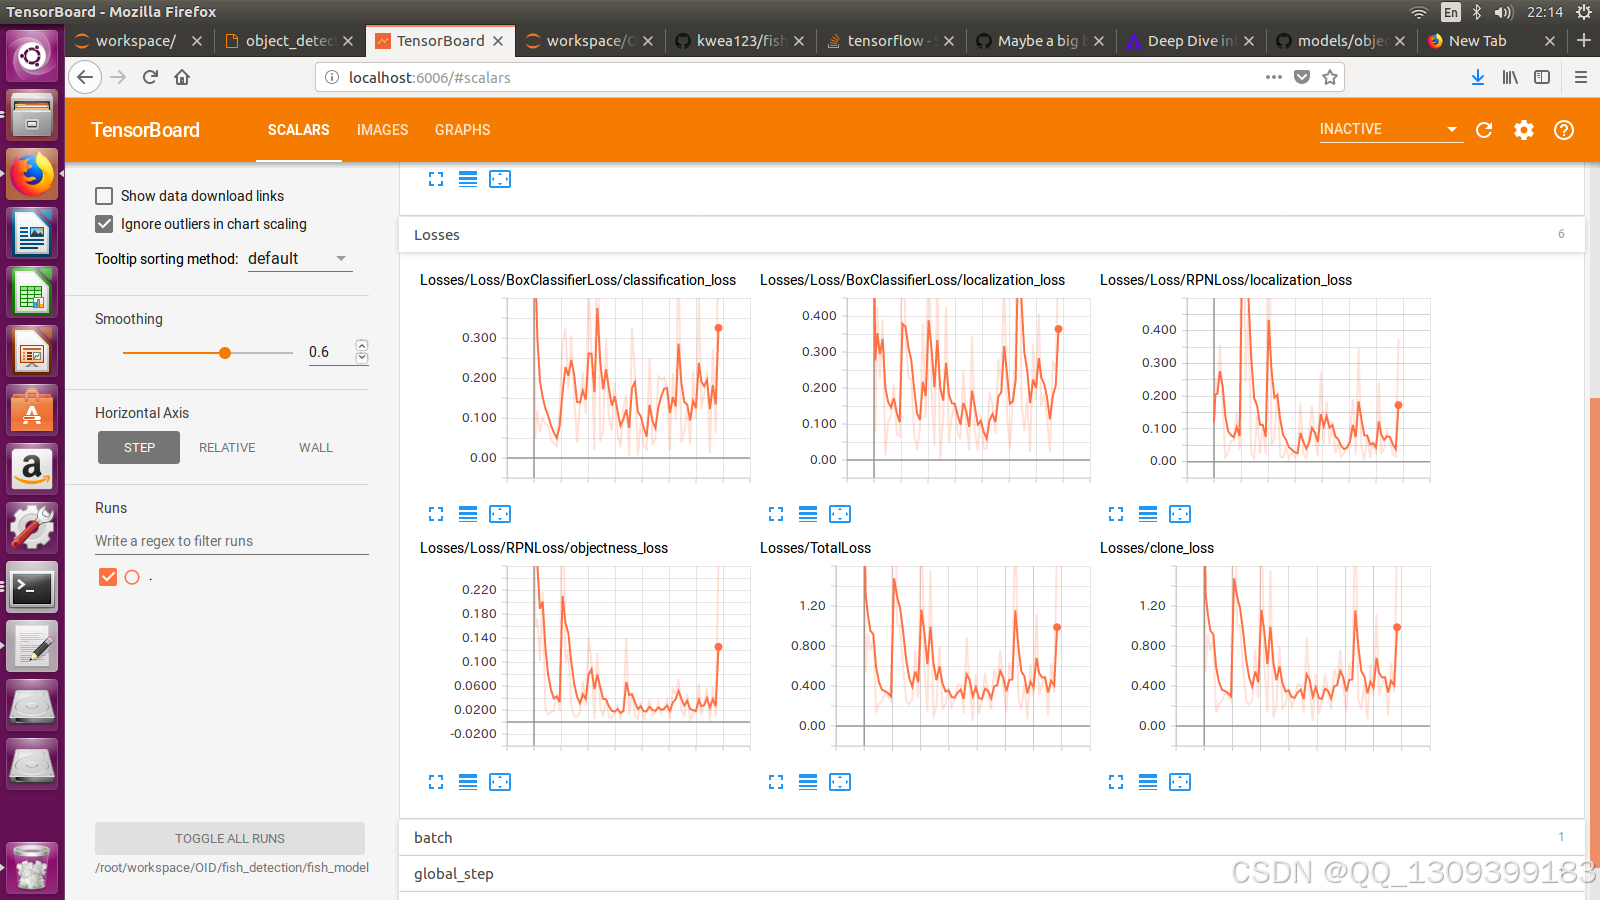
Task: Expand the TotalLoss chart size
Action: 776,782
